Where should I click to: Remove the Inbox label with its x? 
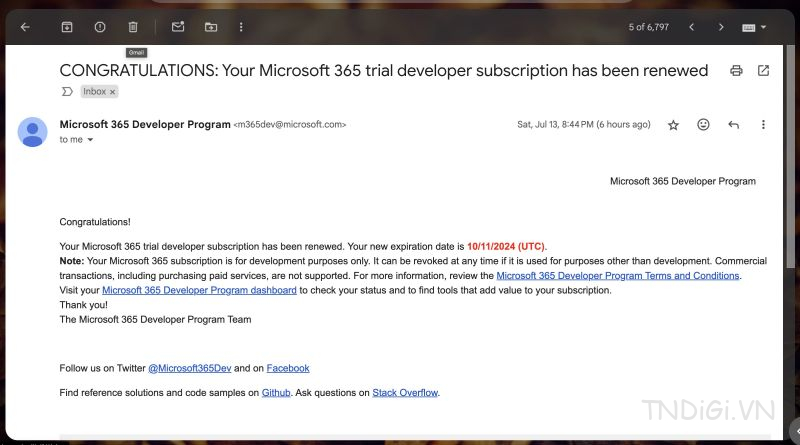pos(112,92)
